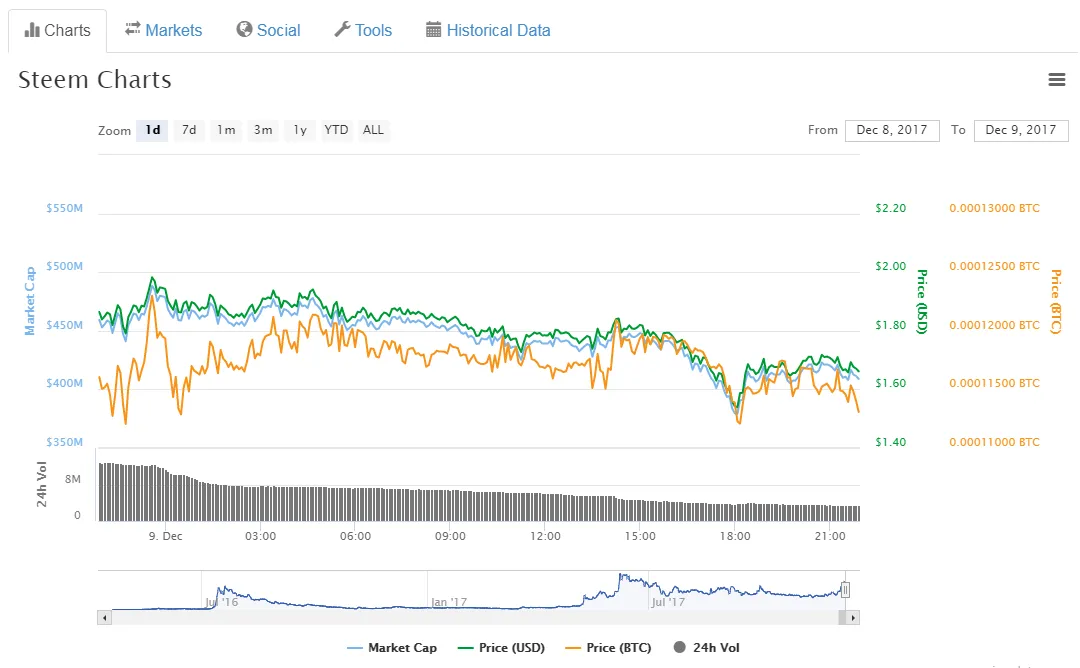The image size is (1080, 668).
Task: Click the Jan '17 region in navigator
Action: point(449,602)
